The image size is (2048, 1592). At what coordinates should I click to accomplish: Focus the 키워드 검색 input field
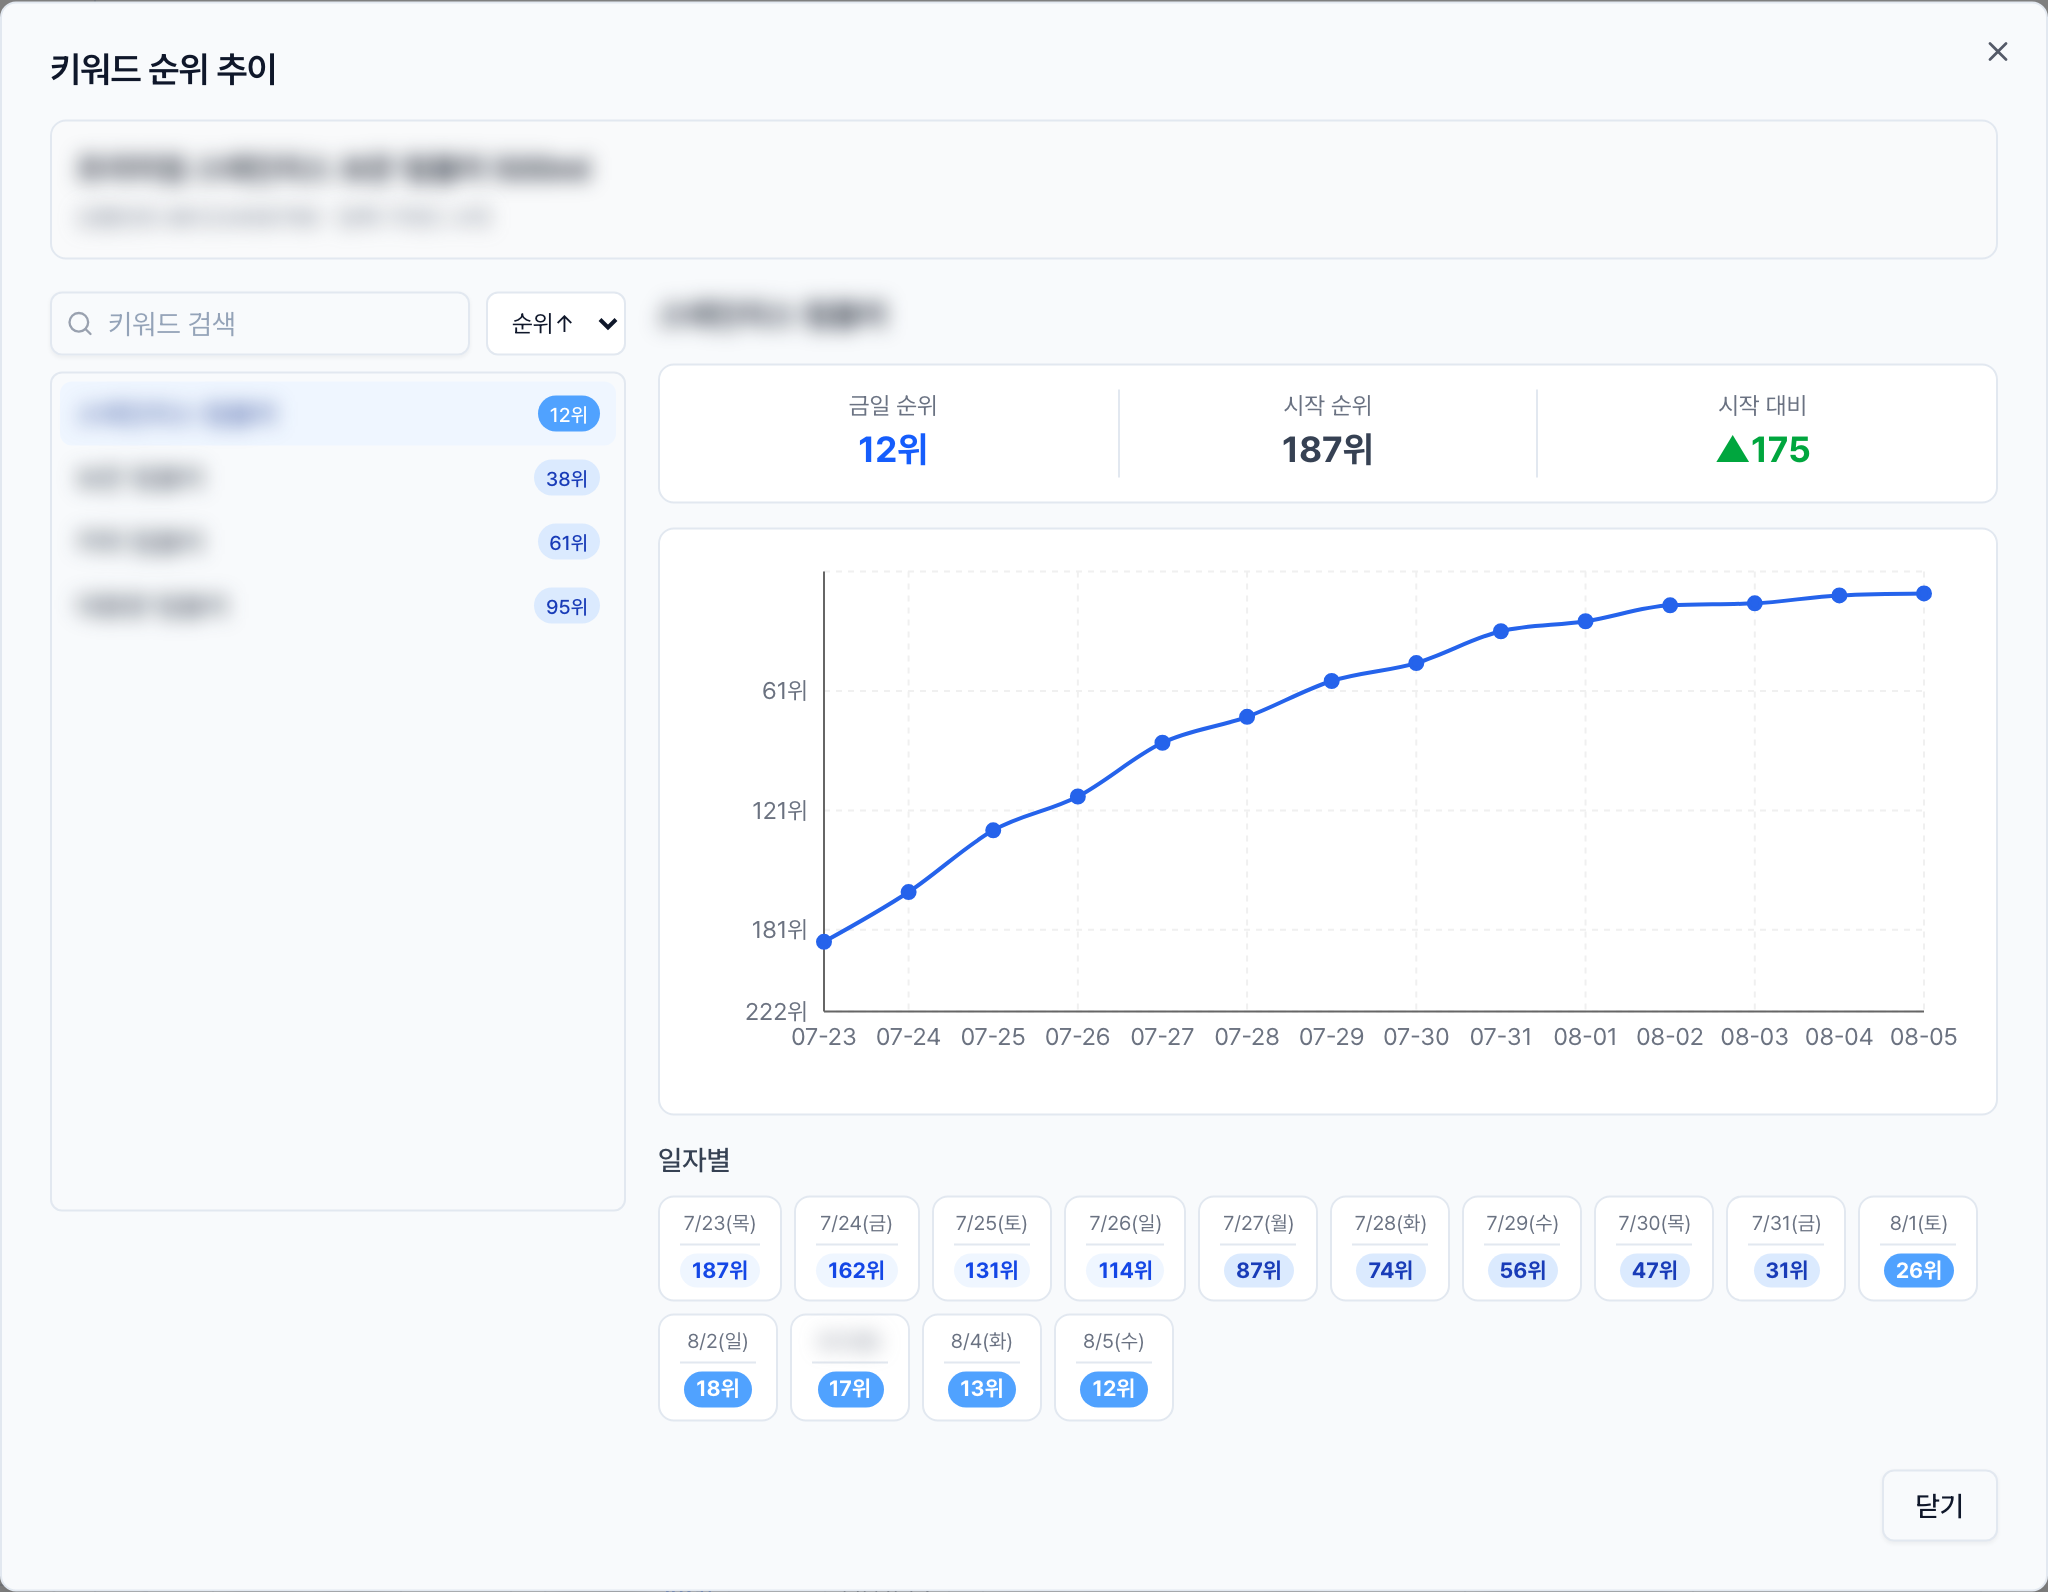(x=260, y=323)
